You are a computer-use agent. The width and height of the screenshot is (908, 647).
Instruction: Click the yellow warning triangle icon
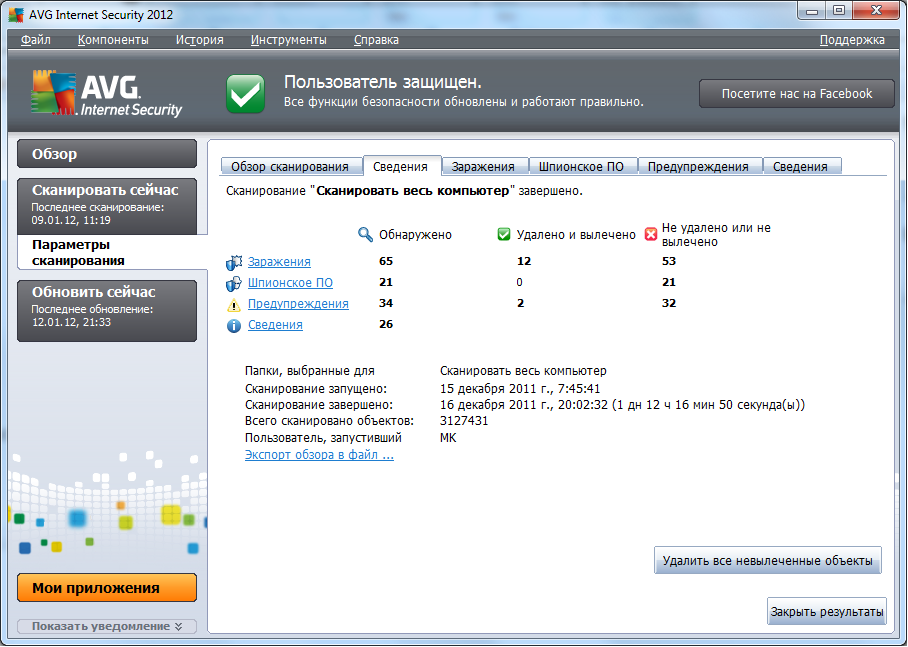click(234, 305)
